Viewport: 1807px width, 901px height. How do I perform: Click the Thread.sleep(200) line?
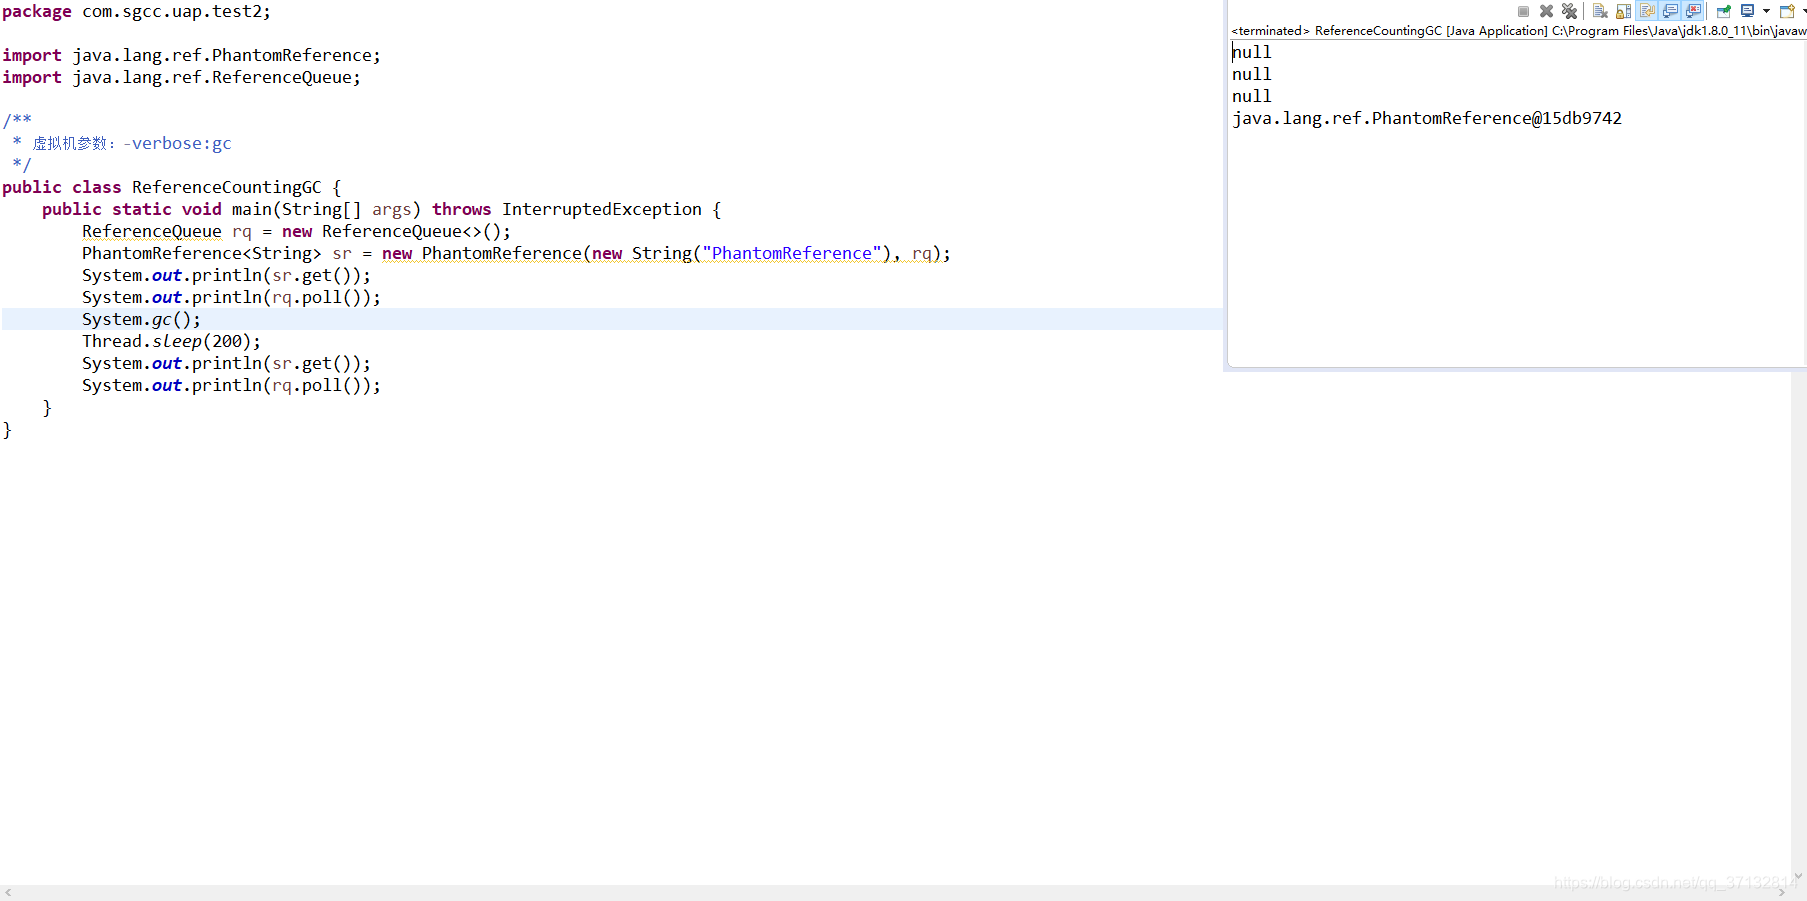point(171,341)
